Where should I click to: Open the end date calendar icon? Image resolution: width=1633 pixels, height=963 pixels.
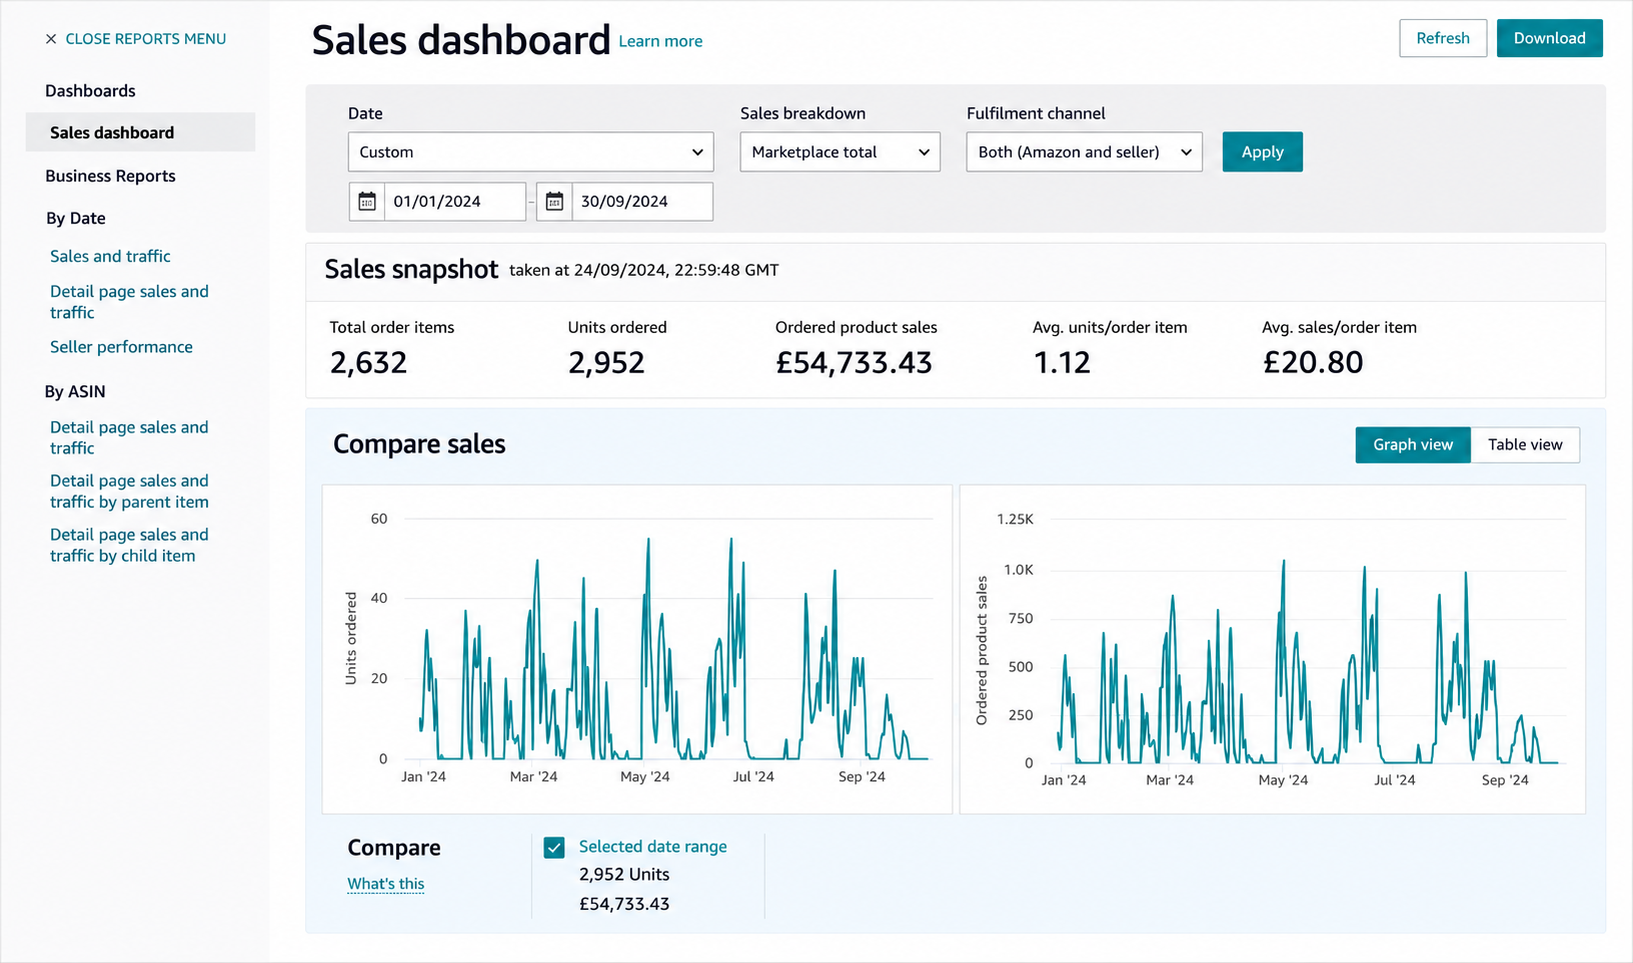(x=554, y=201)
